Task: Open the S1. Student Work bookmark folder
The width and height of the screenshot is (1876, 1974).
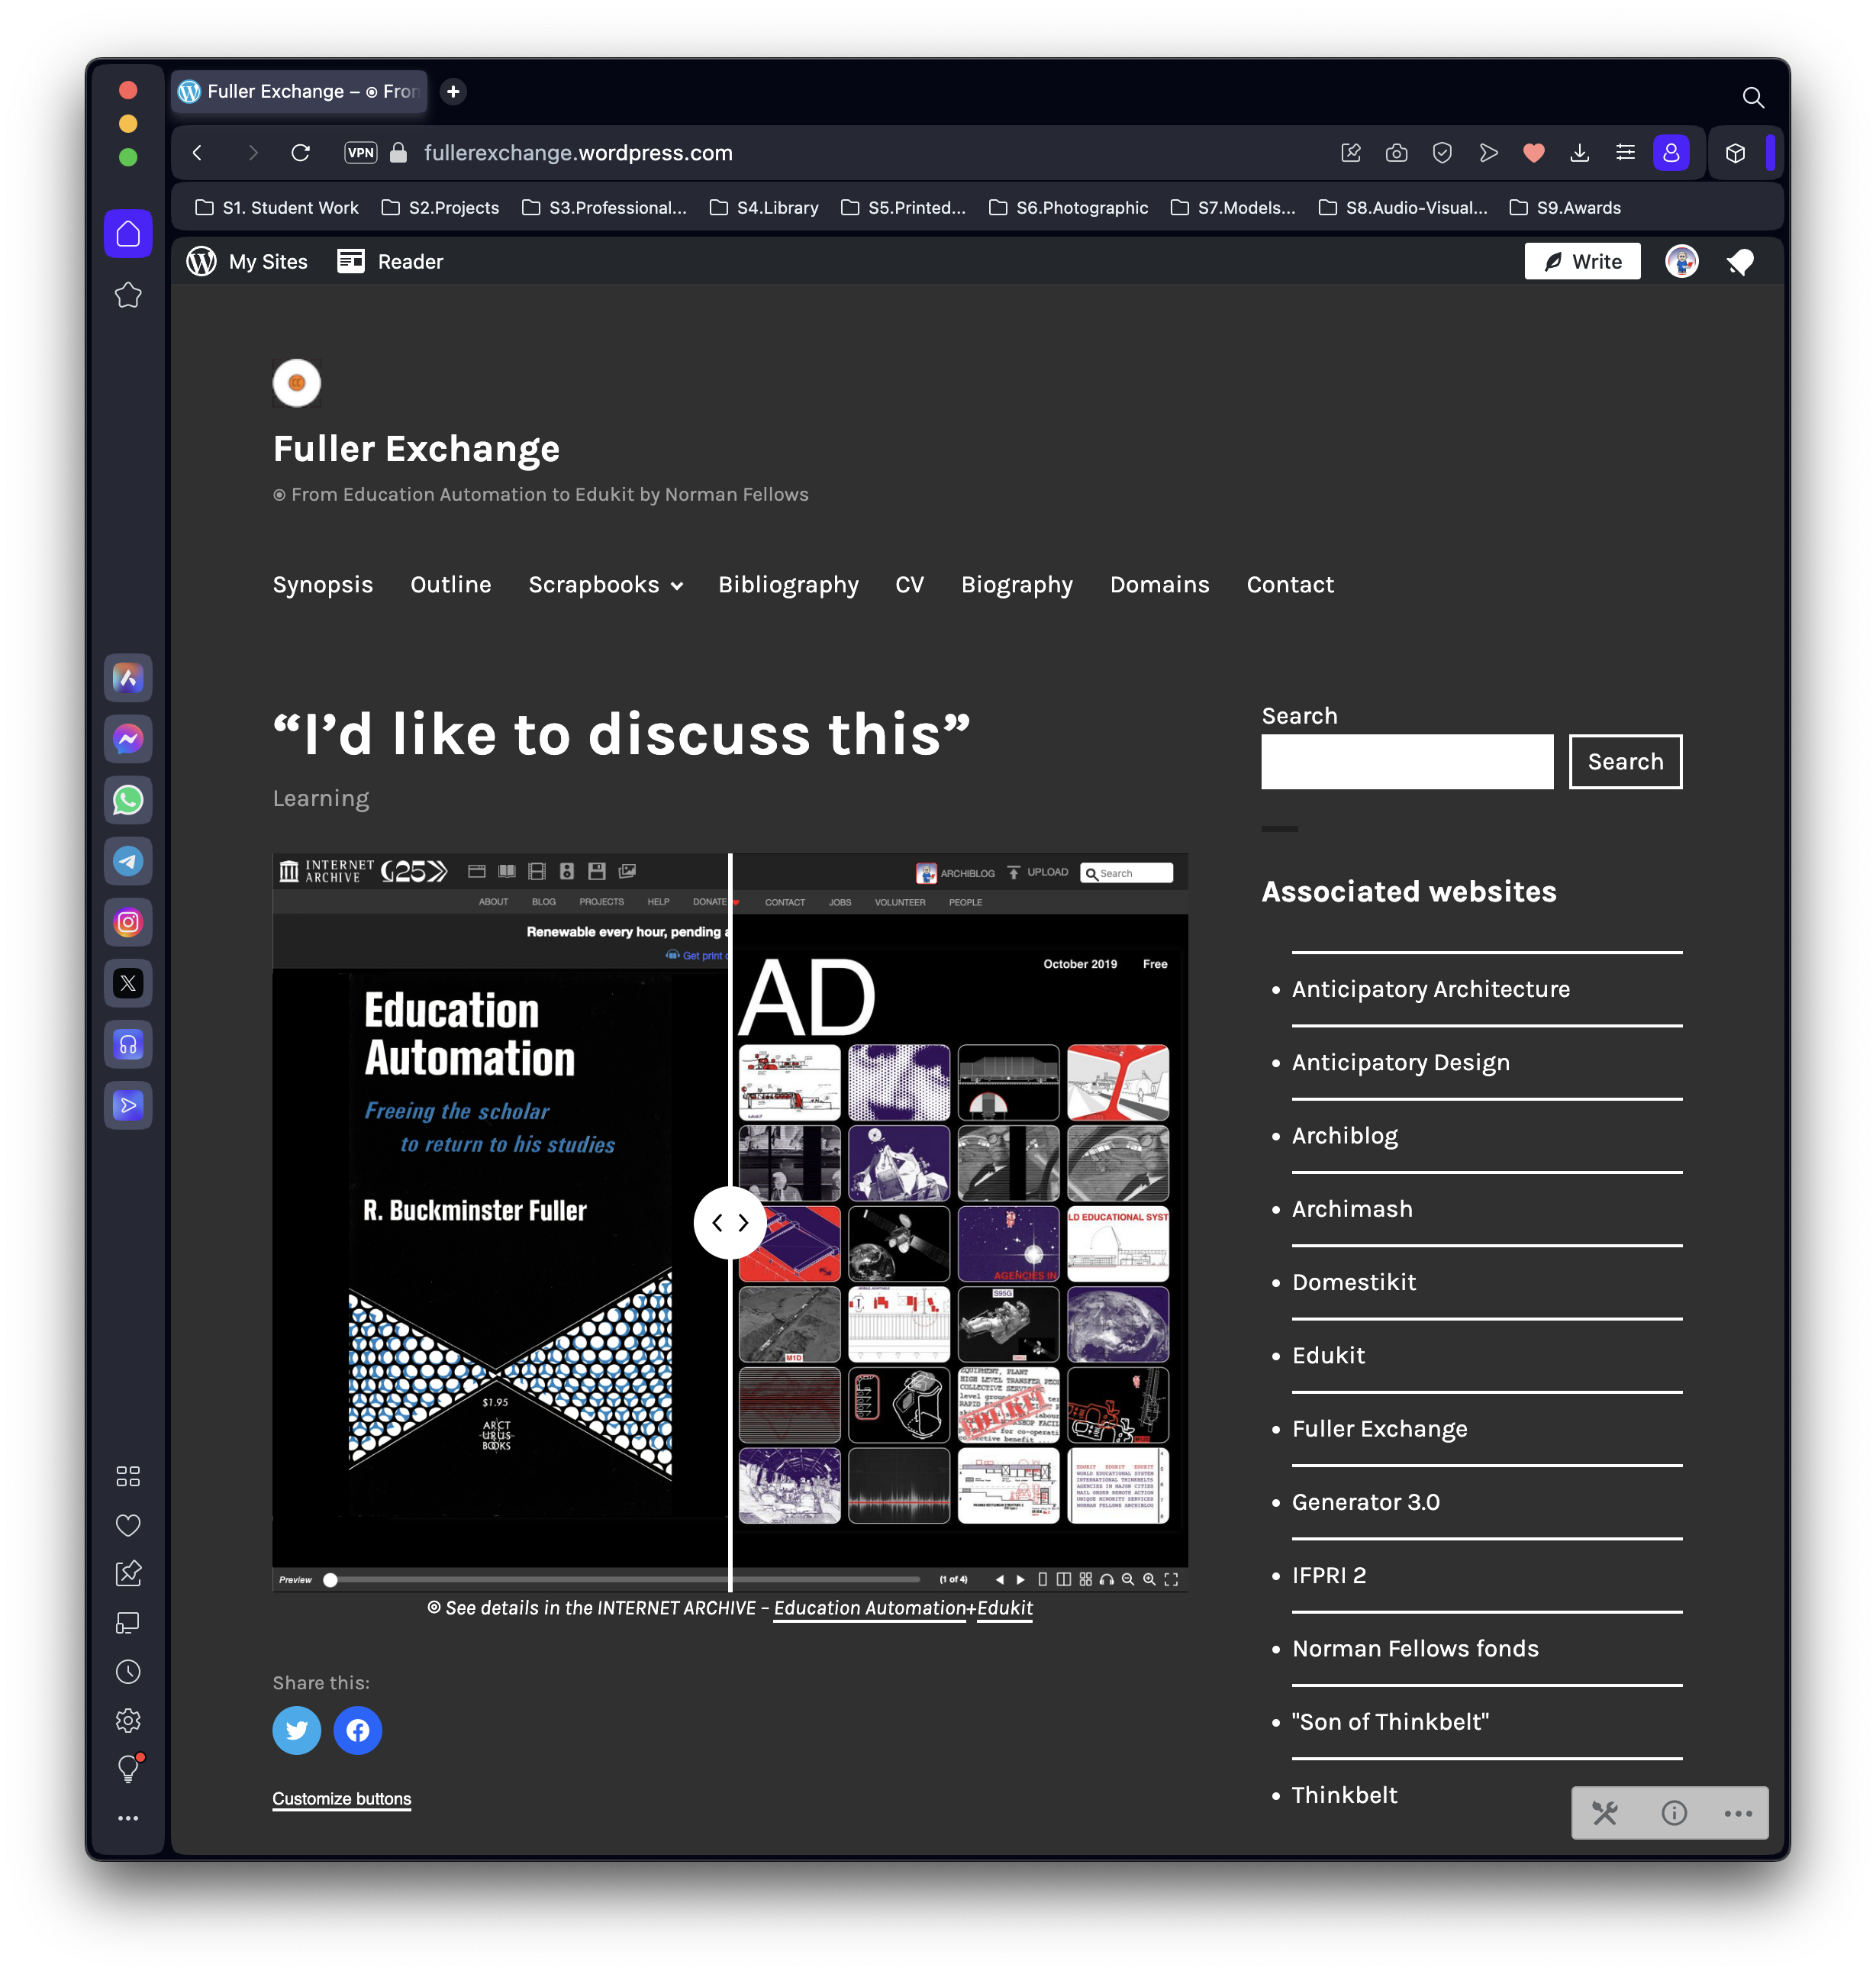Action: [x=277, y=208]
